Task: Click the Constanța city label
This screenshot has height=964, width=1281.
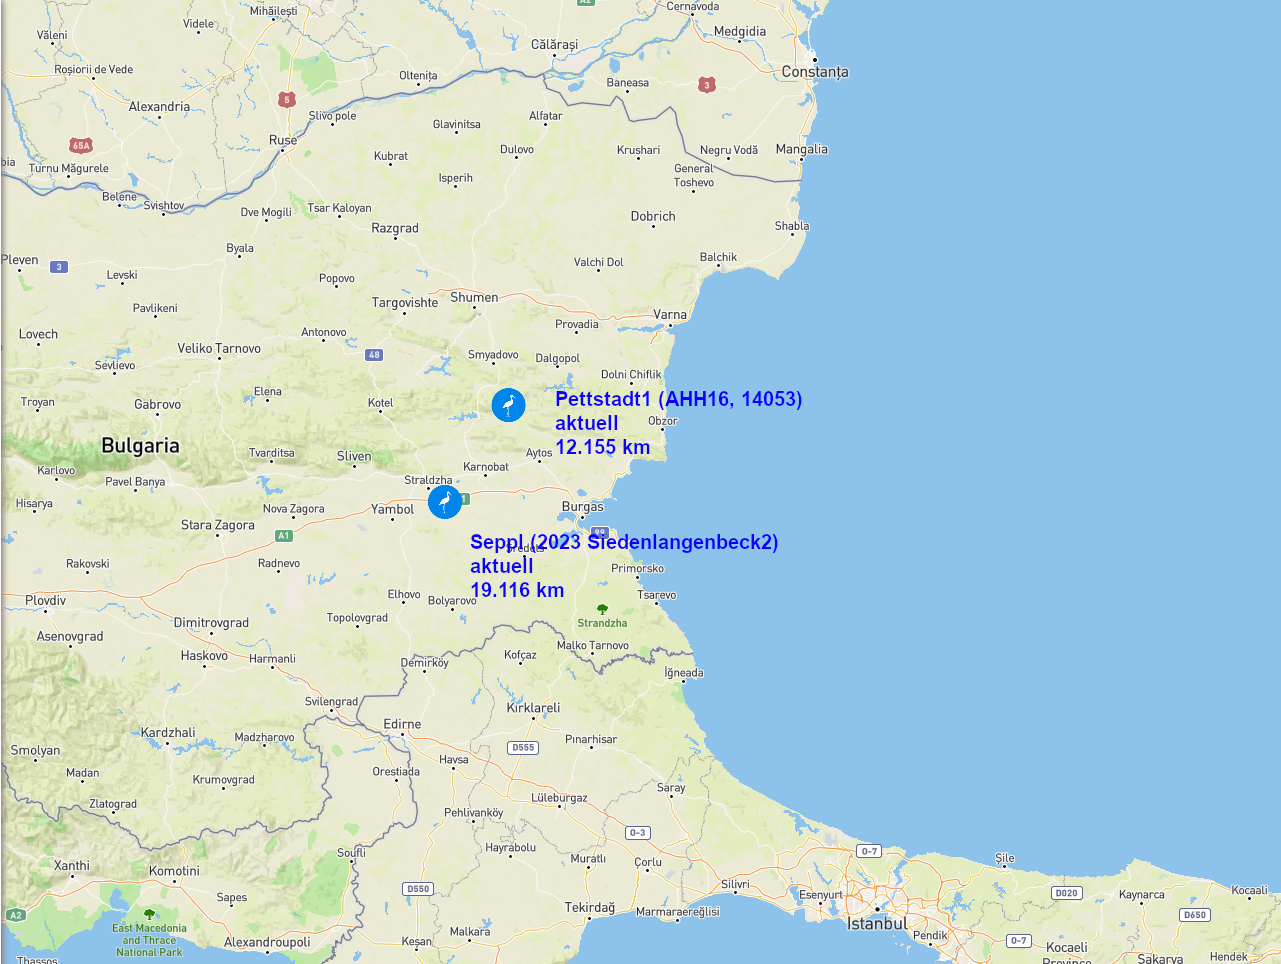Action: 815,72
